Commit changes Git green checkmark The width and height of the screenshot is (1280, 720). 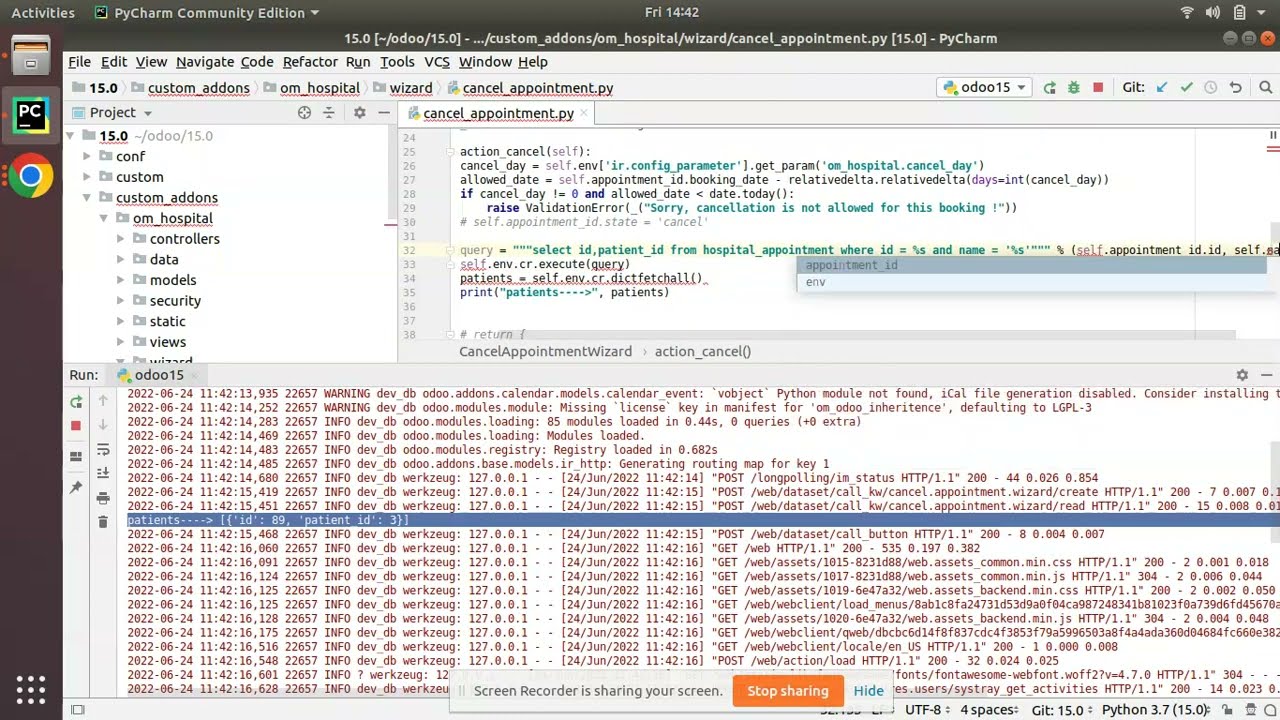1187,88
